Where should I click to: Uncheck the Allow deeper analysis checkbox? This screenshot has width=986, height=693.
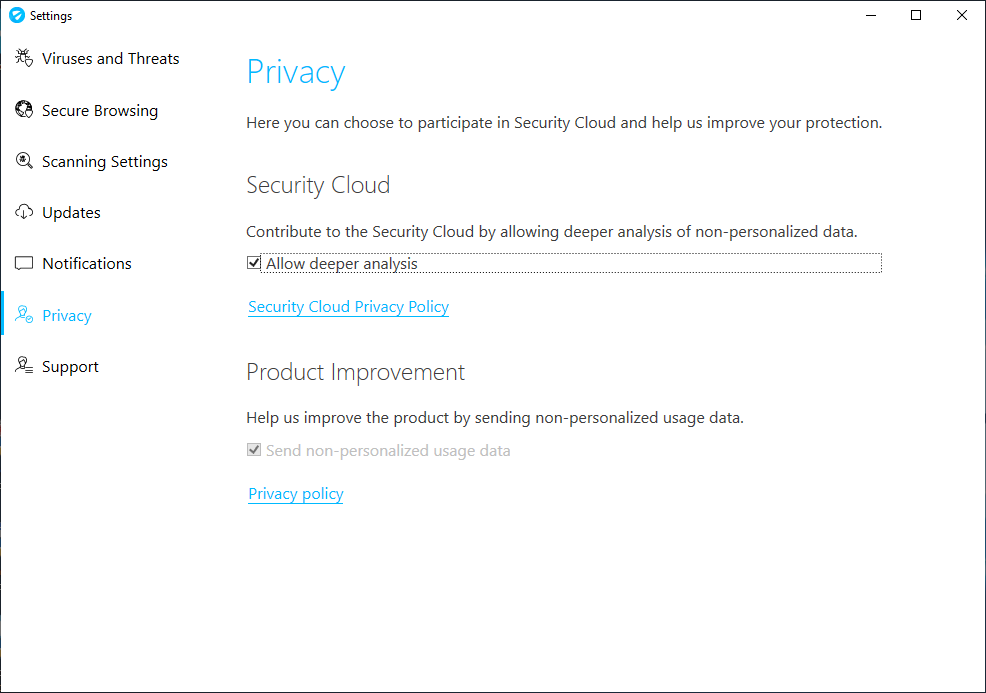coord(254,263)
